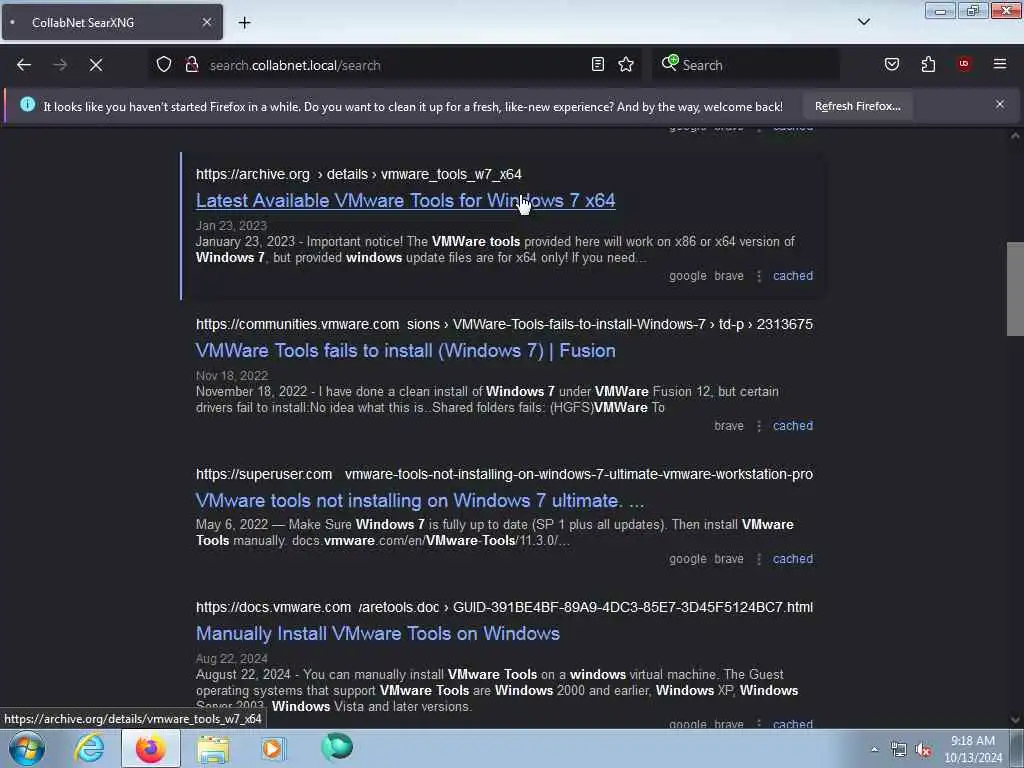Dismiss the Firefox refresh notification bar
This screenshot has width=1024, height=768.
point(999,104)
